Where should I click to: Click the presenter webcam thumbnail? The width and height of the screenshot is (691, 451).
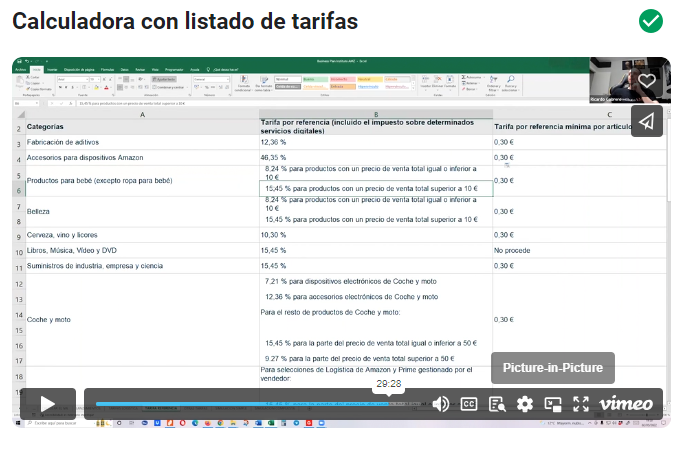pos(630,80)
